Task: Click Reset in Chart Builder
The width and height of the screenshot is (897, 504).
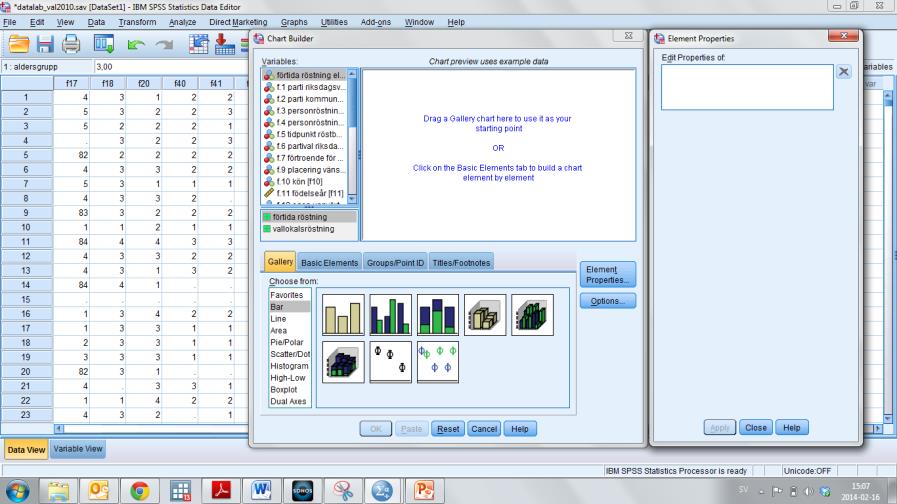Action: click(448, 428)
